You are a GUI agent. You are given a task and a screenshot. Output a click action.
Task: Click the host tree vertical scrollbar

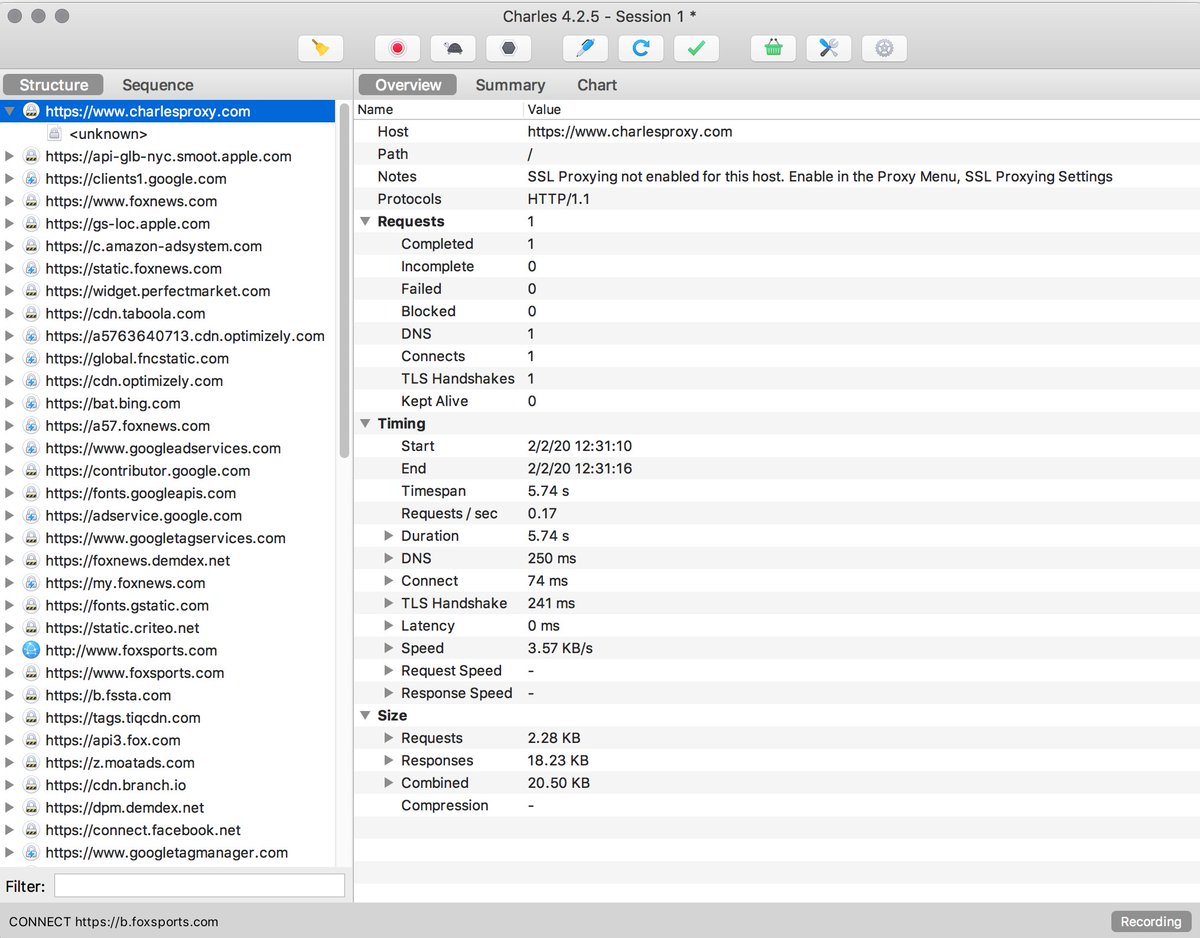tap(344, 280)
